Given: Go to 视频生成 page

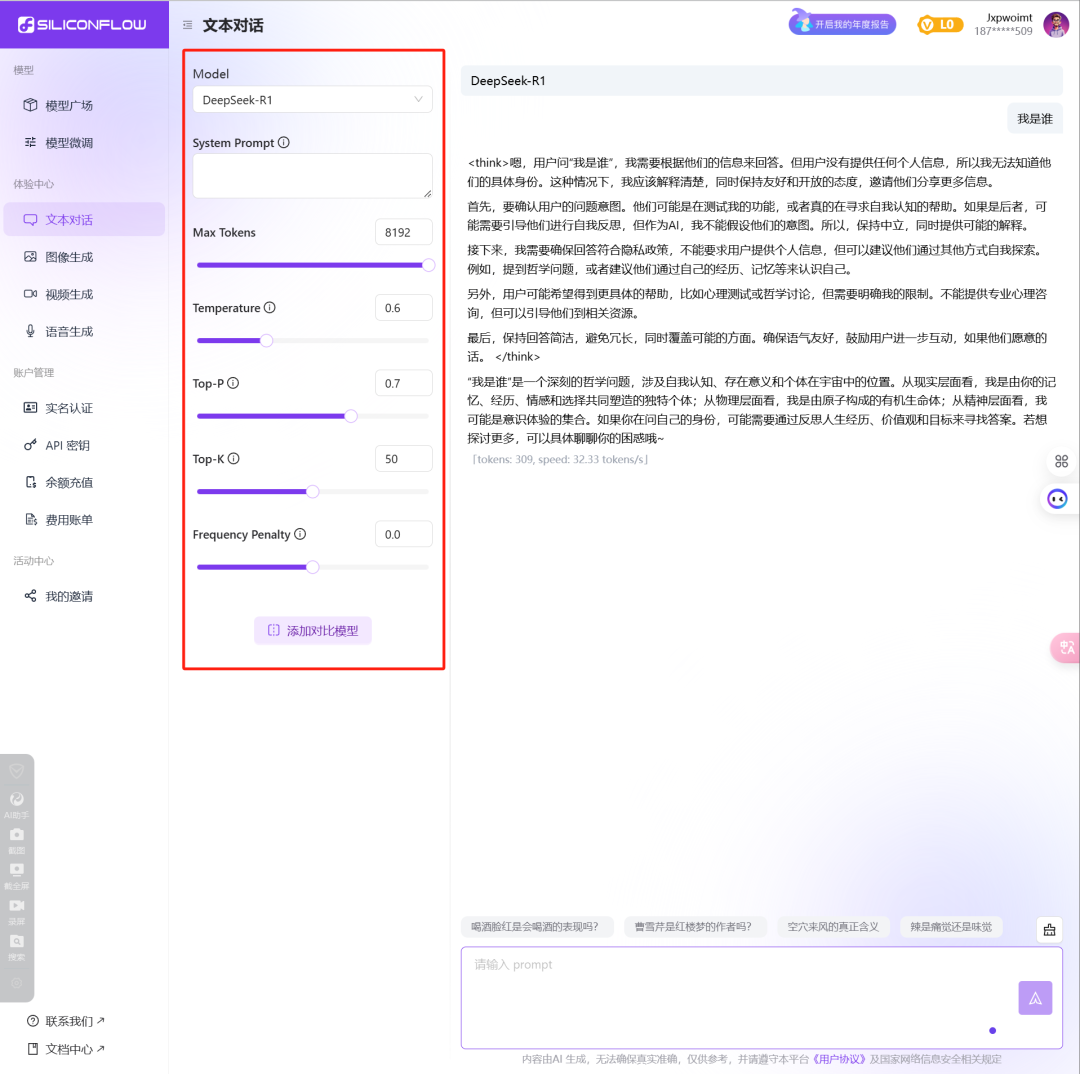Looking at the screenshot, I should pyautogui.click(x=84, y=294).
